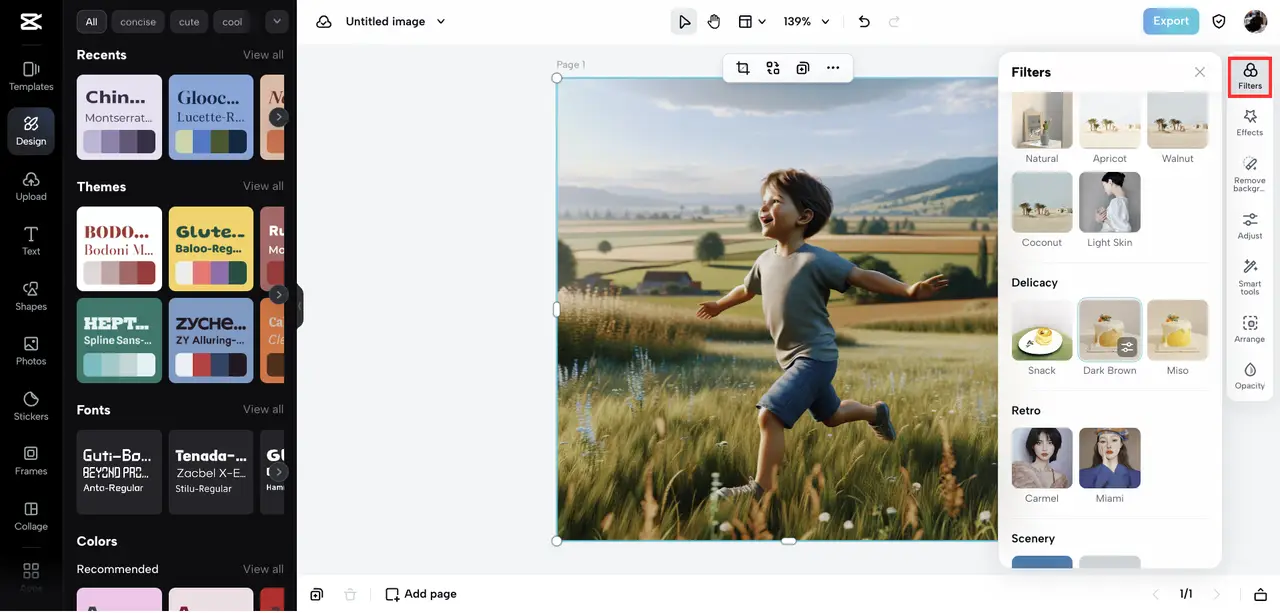Open the Stickers panel

coord(31,406)
